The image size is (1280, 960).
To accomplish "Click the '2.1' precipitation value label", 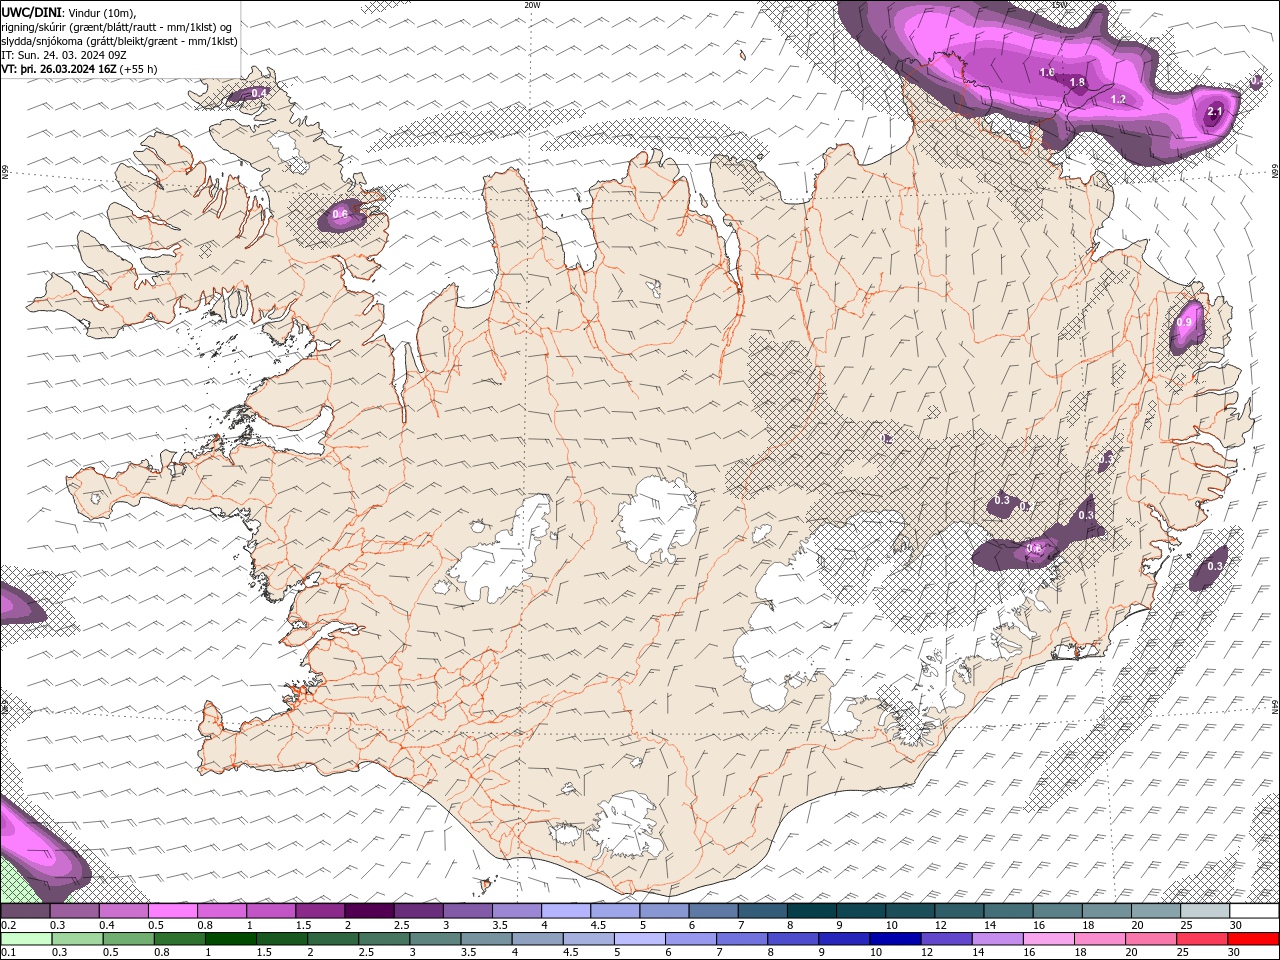I will click(x=1215, y=112).
